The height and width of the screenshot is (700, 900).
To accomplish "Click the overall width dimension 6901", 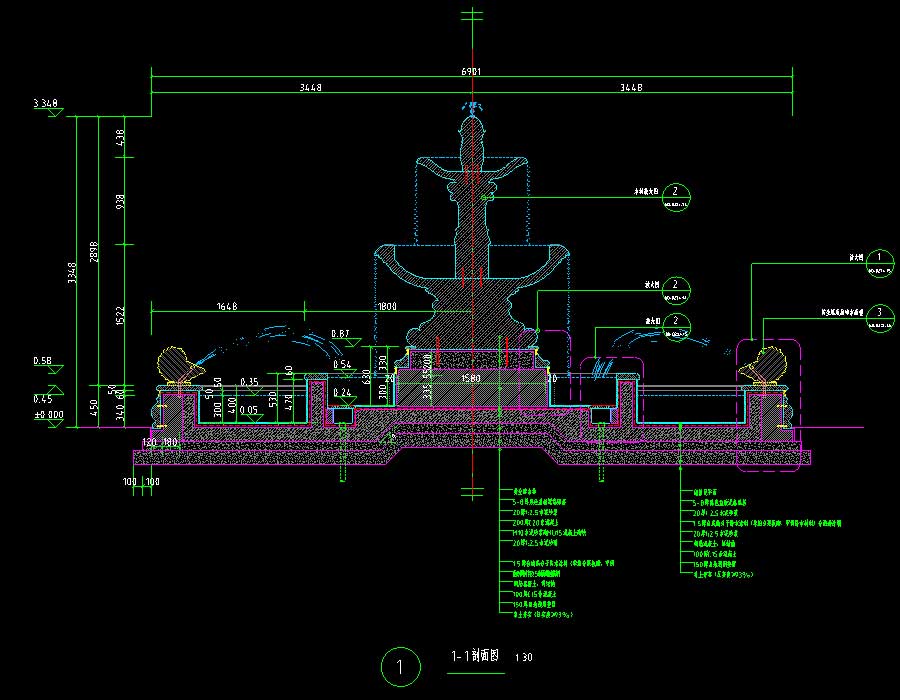I will point(471,72).
